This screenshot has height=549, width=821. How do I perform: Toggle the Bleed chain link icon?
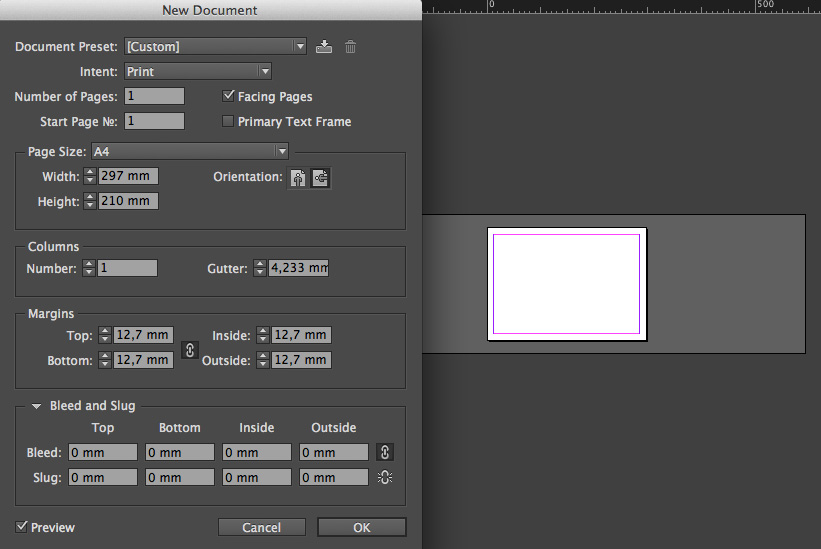tap(385, 452)
